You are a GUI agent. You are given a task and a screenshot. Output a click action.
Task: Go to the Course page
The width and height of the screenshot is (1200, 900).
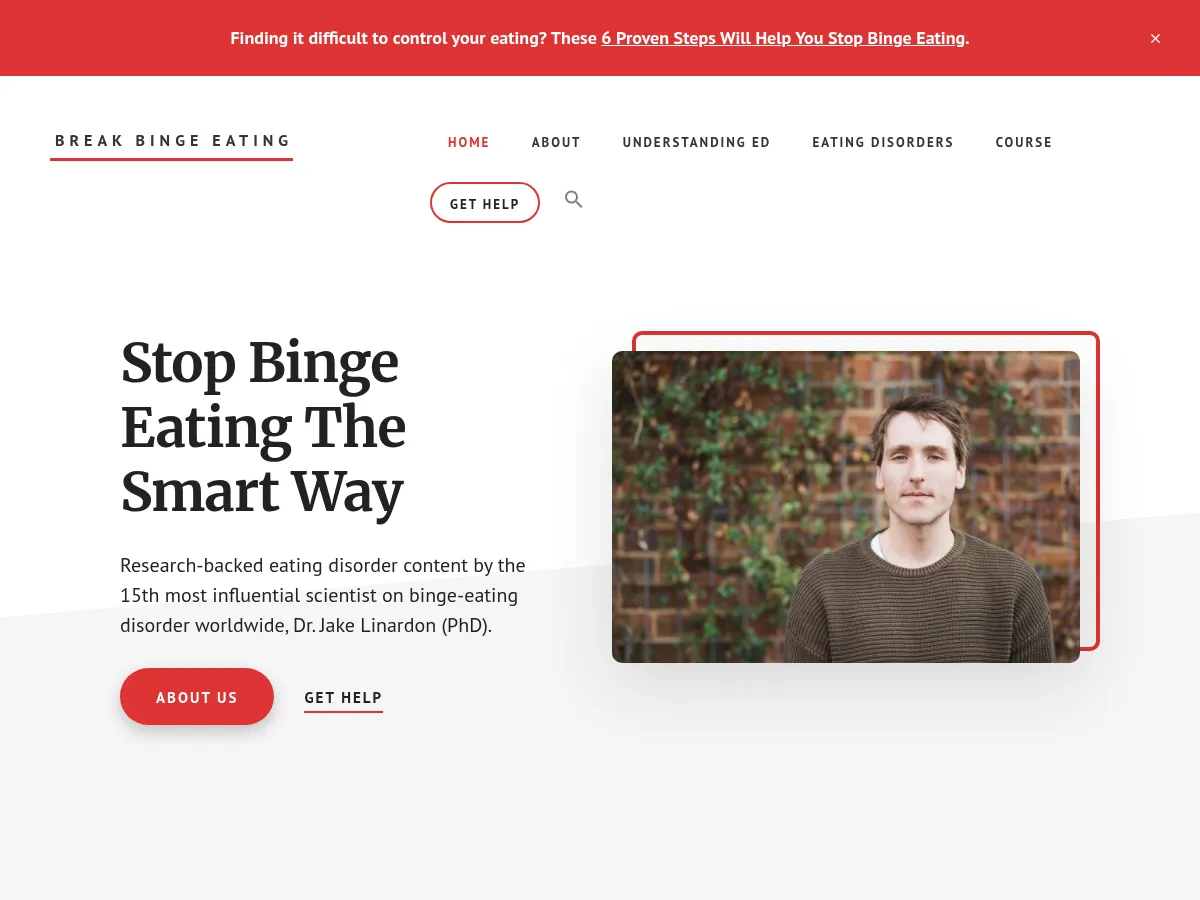[1024, 142]
